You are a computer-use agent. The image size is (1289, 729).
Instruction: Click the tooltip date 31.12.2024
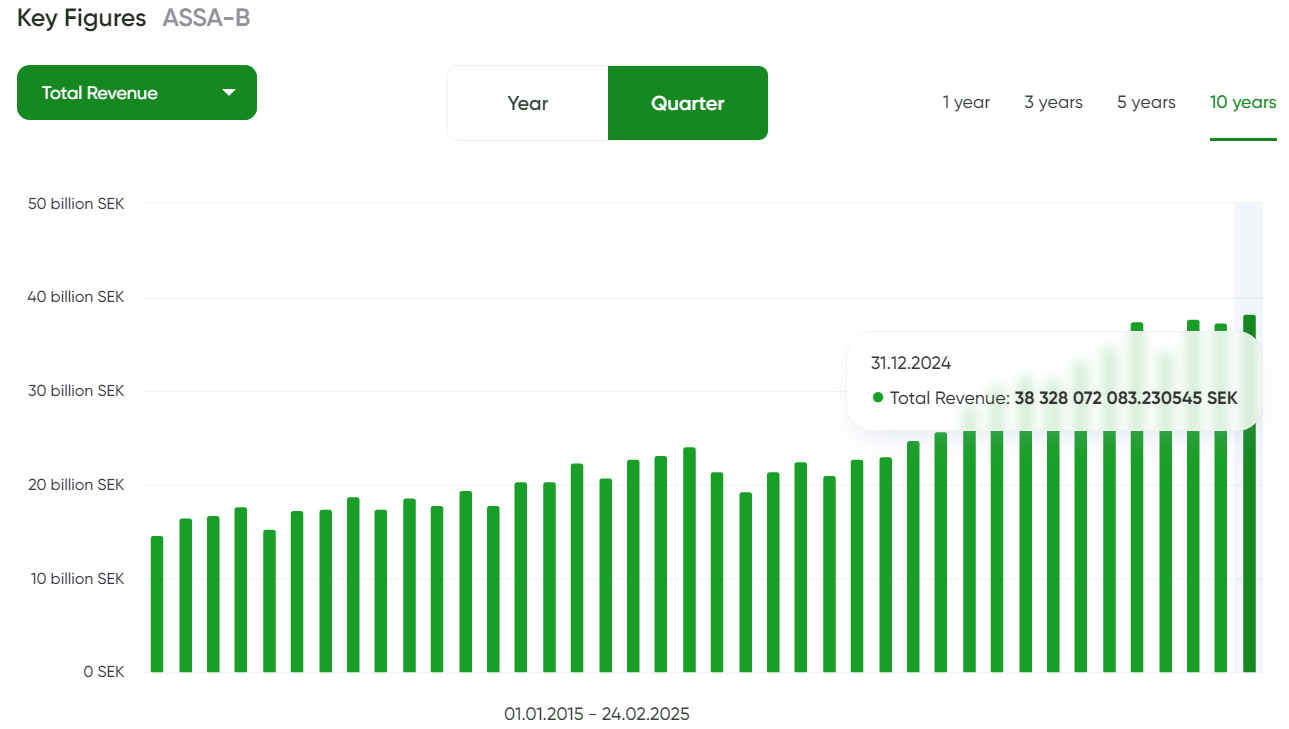[x=911, y=363]
